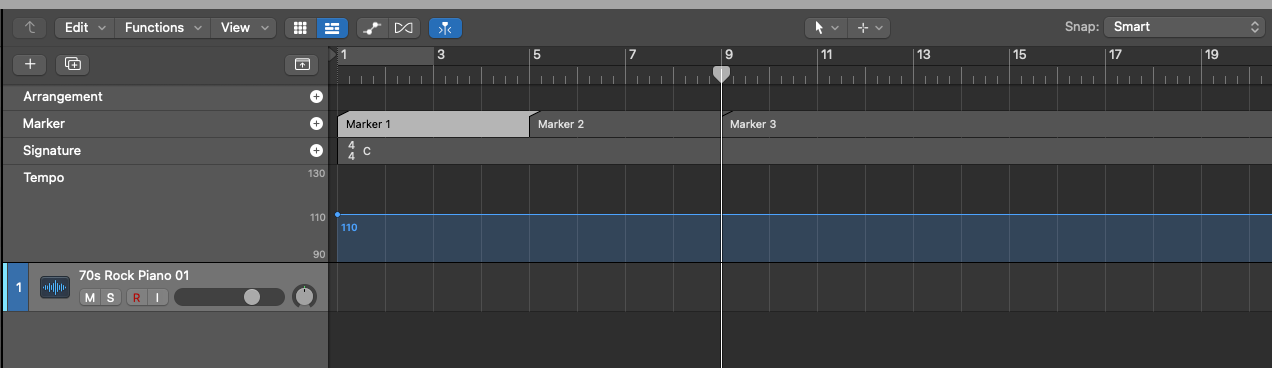Click the back/up arrow button
The image size is (1272, 368).
pos(30,28)
